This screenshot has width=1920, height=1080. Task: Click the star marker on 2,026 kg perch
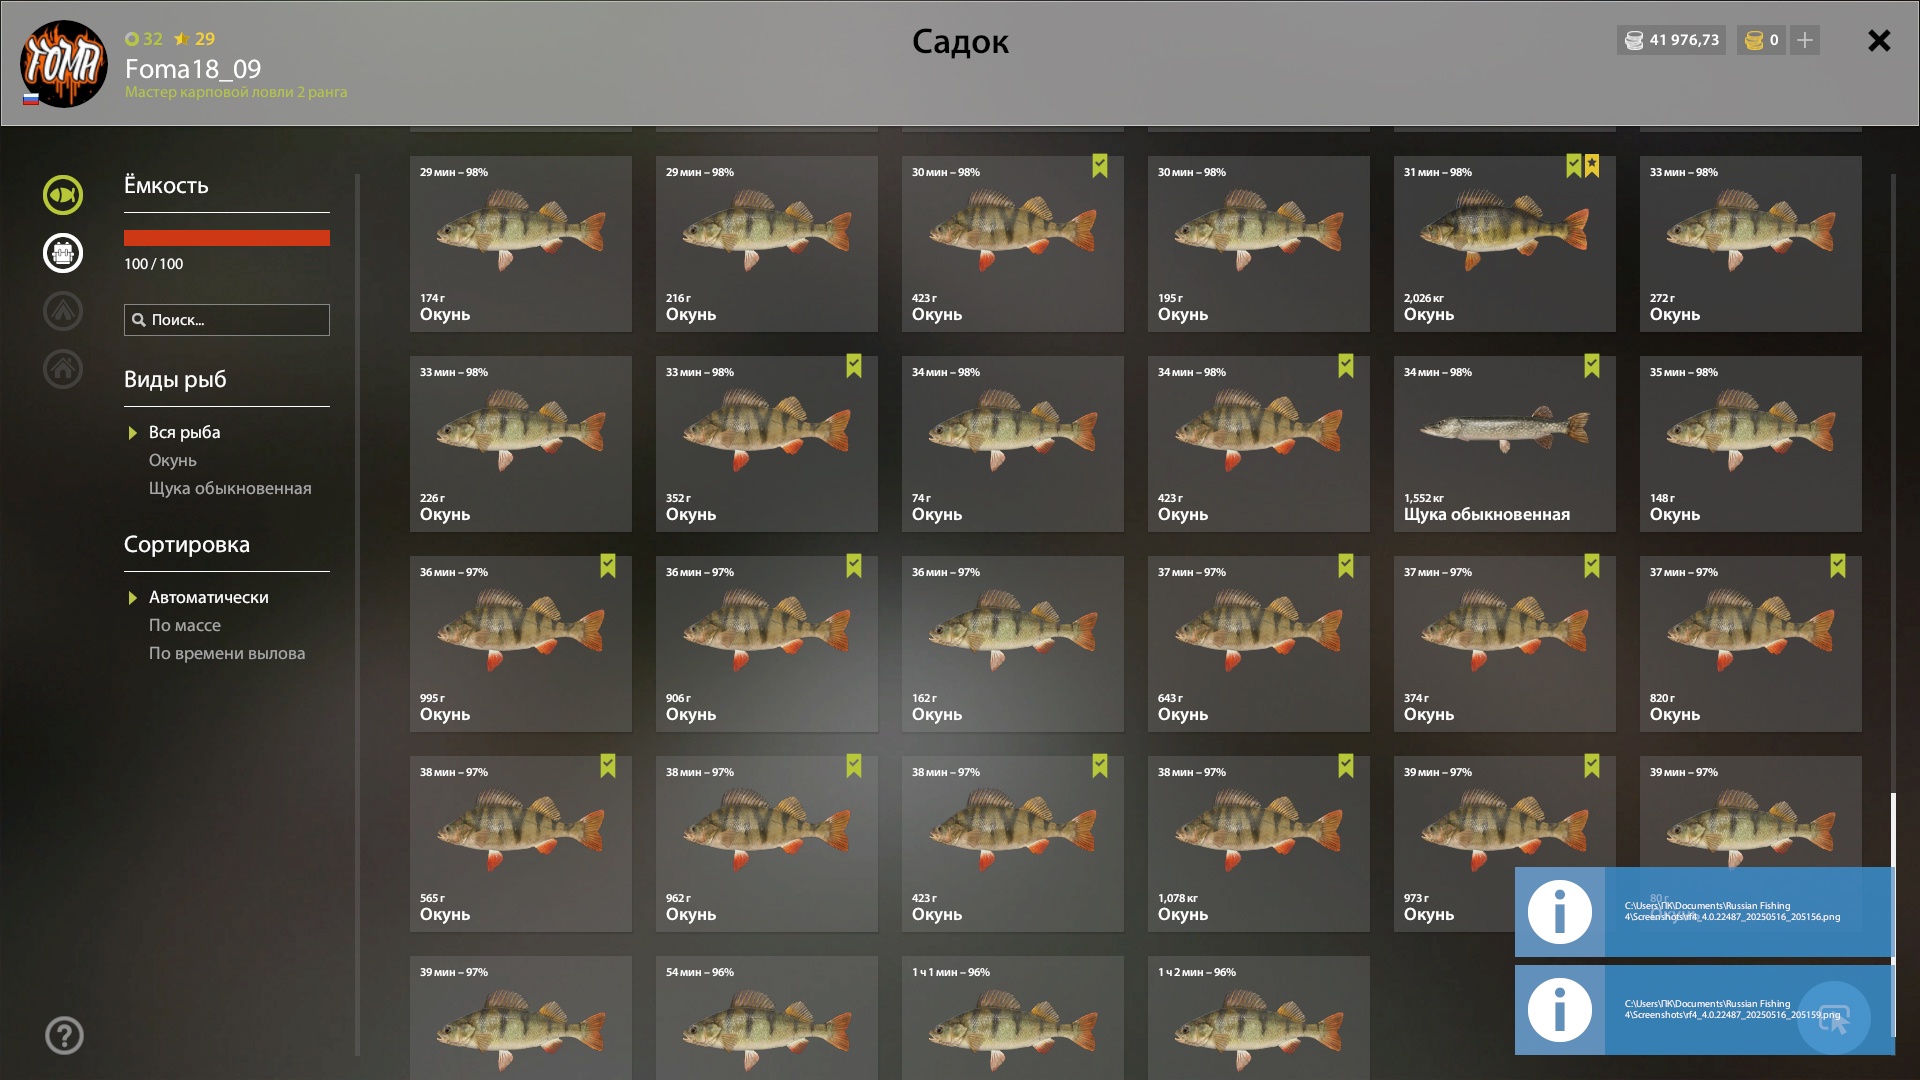(1592, 166)
